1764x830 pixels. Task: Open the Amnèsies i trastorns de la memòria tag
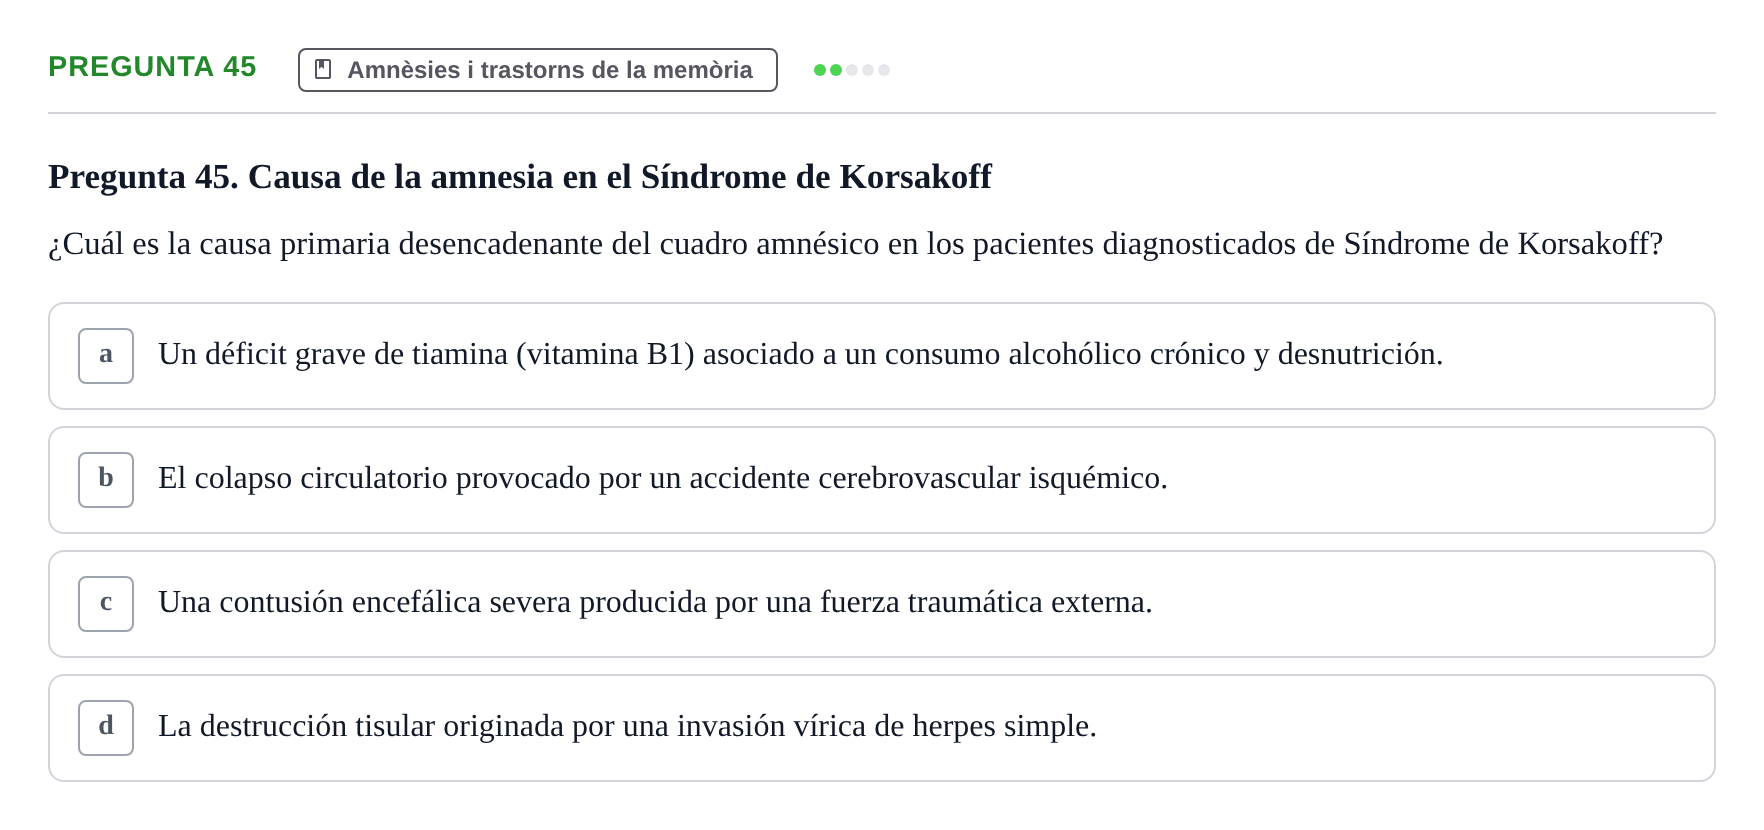point(538,70)
